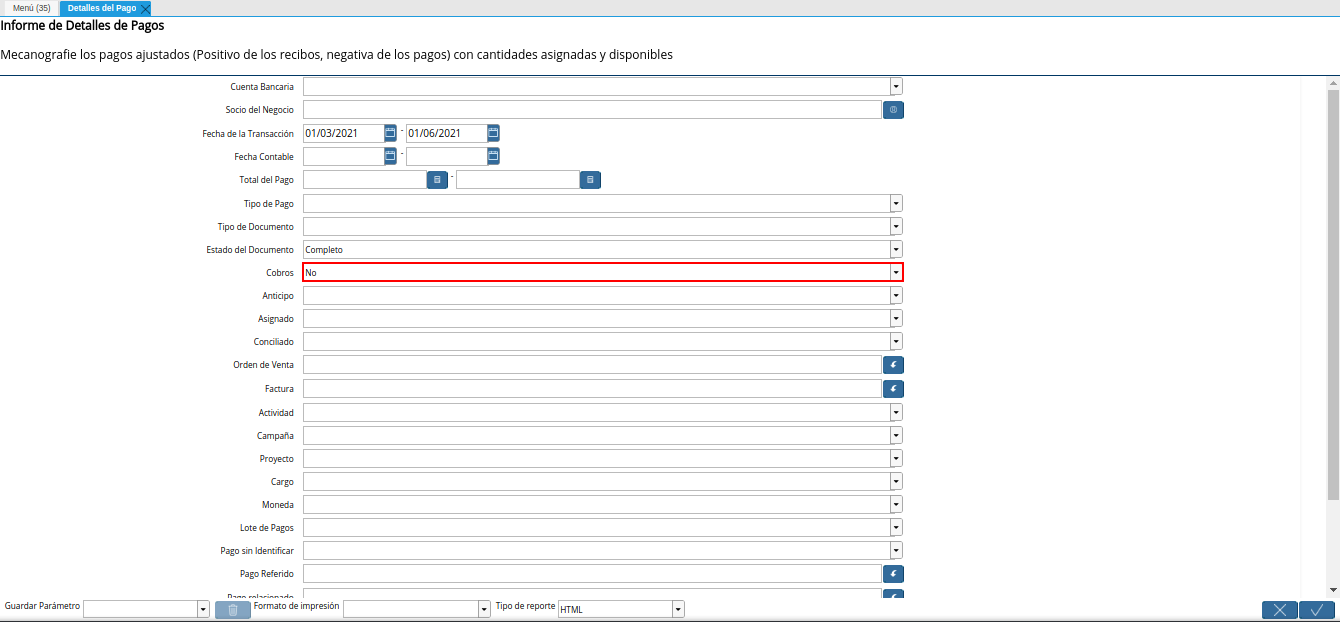Screen dimensions: 1340x622
Task: Expand the Lote de Pagos dropdown
Action: (x=896, y=527)
